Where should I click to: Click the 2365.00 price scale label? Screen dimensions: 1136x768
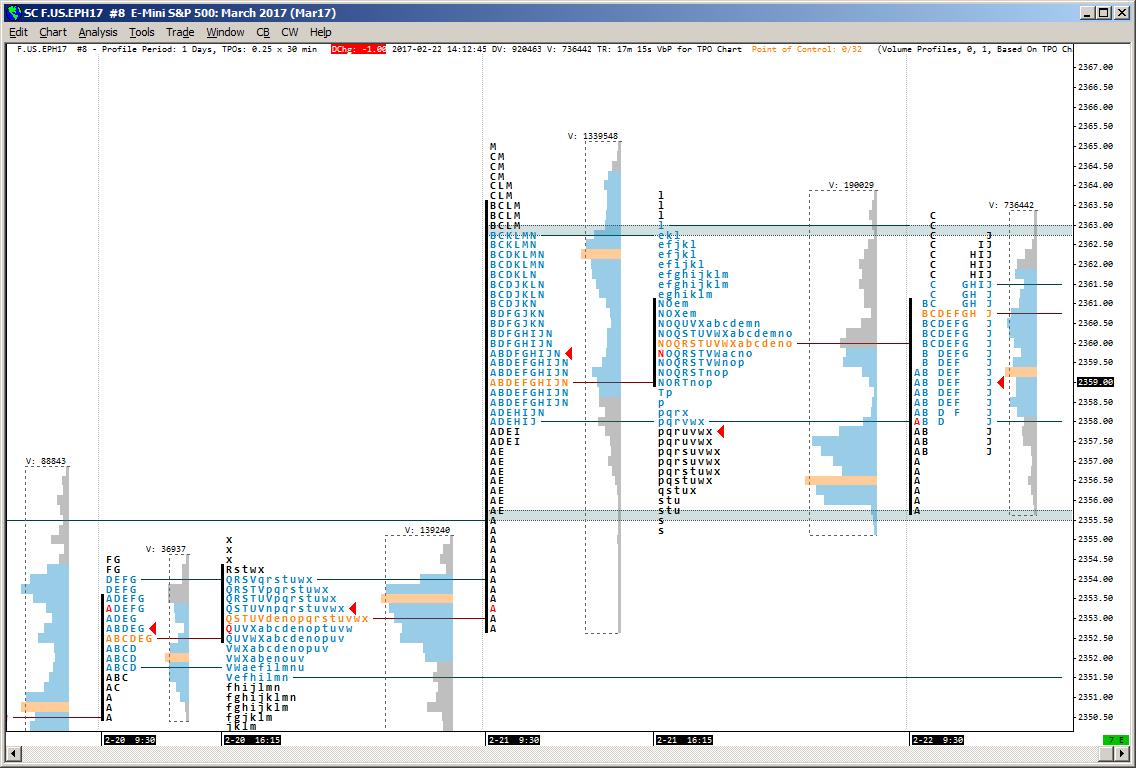pyautogui.click(x=1096, y=146)
